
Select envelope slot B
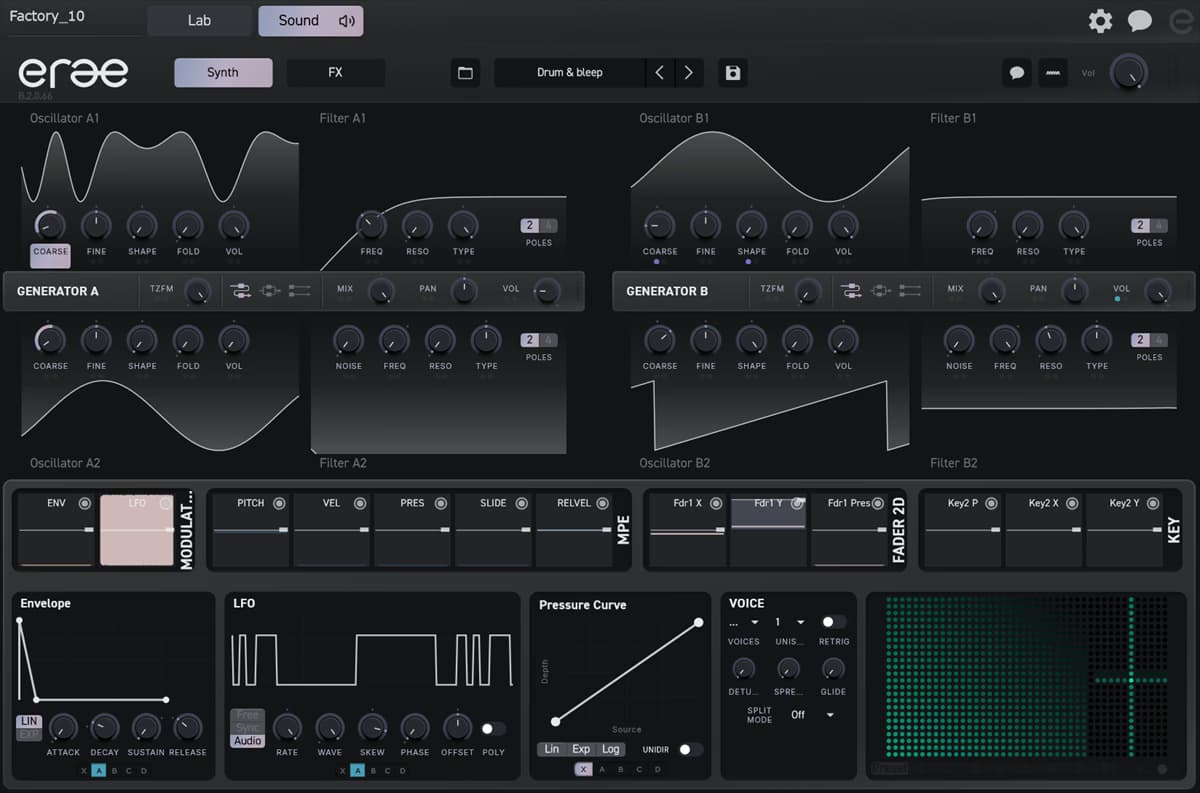[x=114, y=770]
